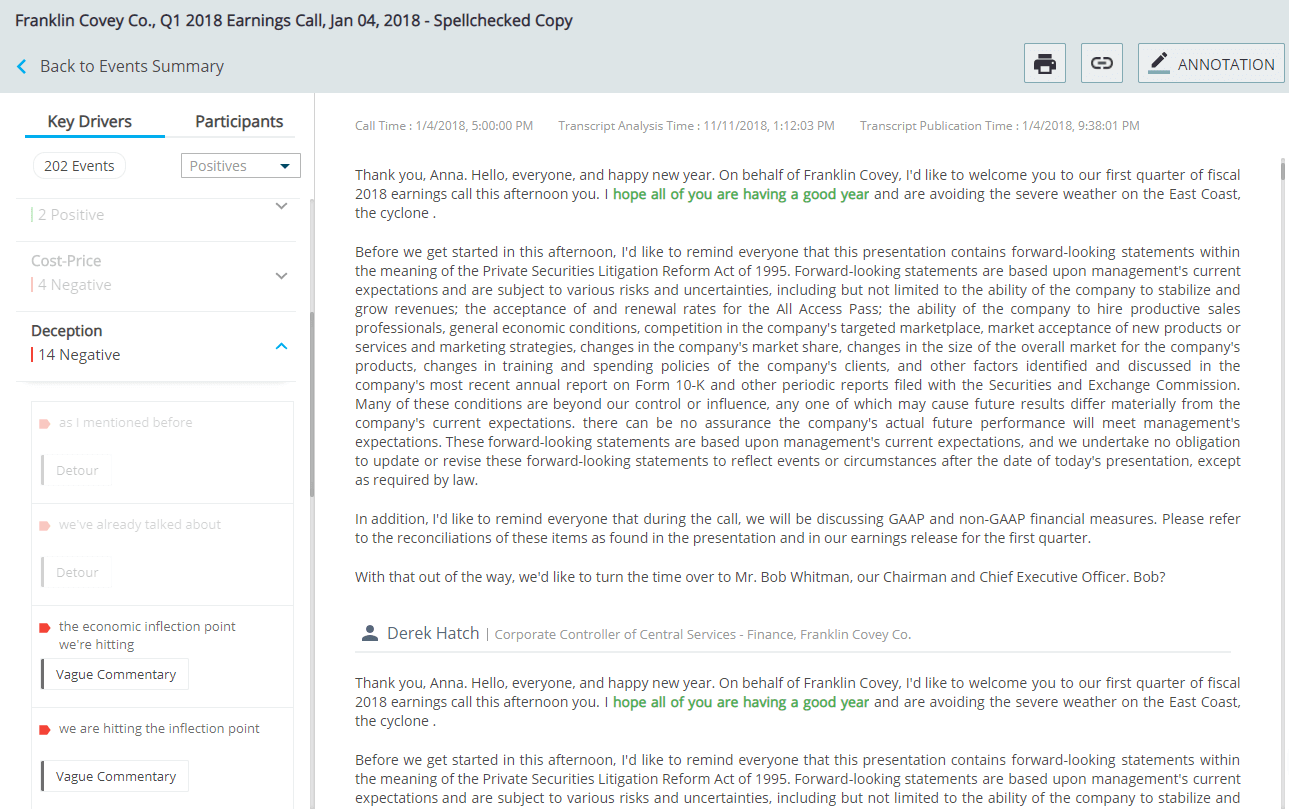Click the back arrow chevron icon
Viewport: 1289px width, 809px height.
[22, 67]
